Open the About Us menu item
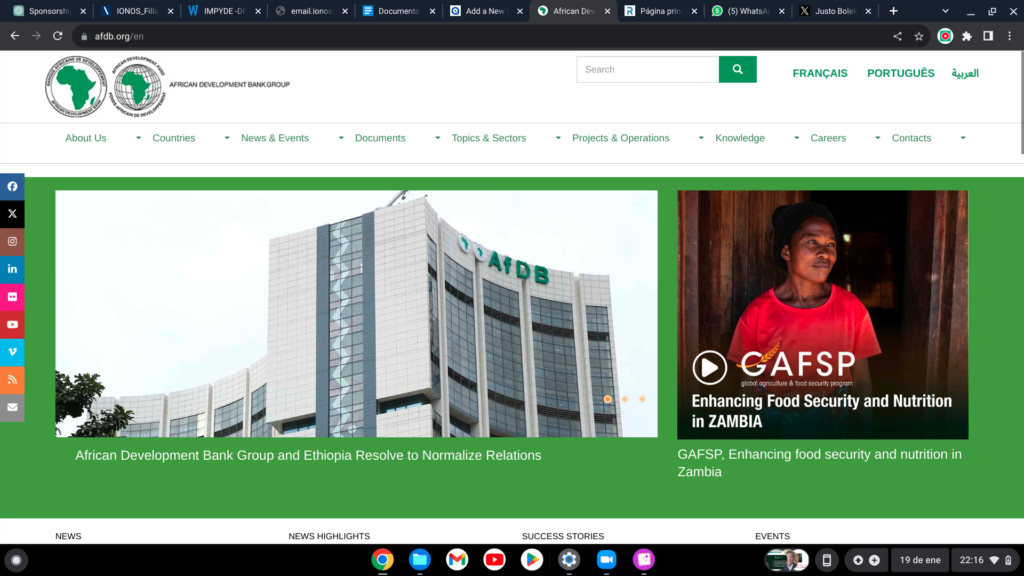 click(85, 137)
